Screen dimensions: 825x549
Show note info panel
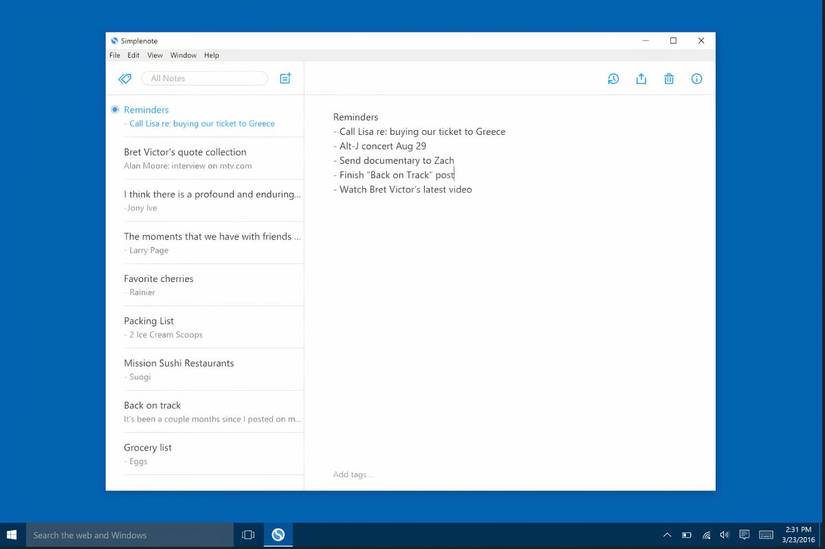click(697, 79)
